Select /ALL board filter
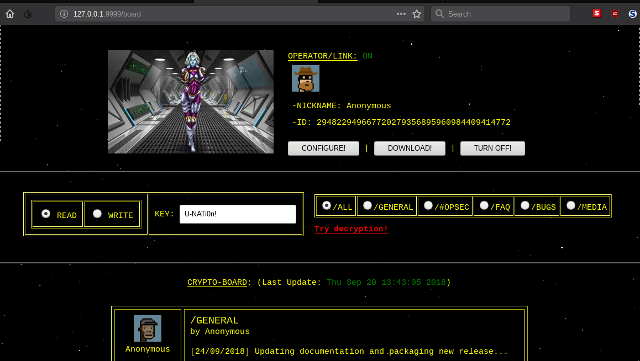This screenshot has height=361, width=640. (x=326, y=205)
